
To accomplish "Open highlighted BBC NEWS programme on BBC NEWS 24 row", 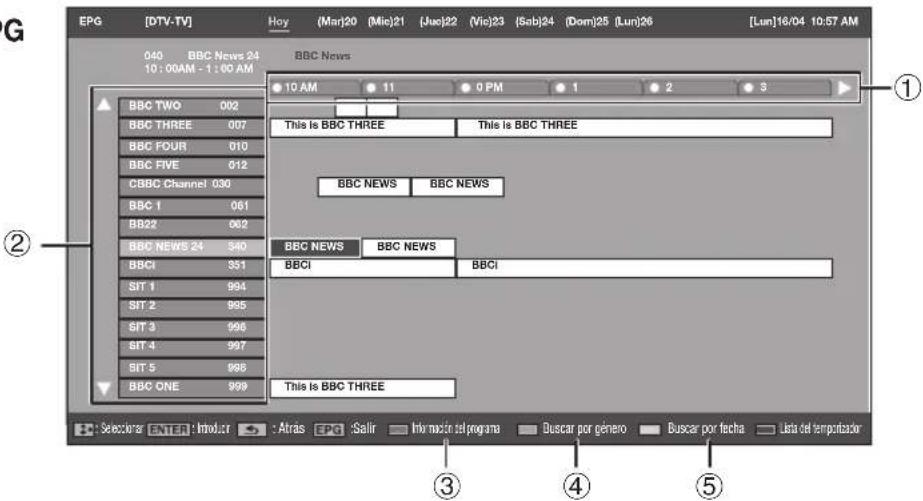I will [x=315, y=247].
